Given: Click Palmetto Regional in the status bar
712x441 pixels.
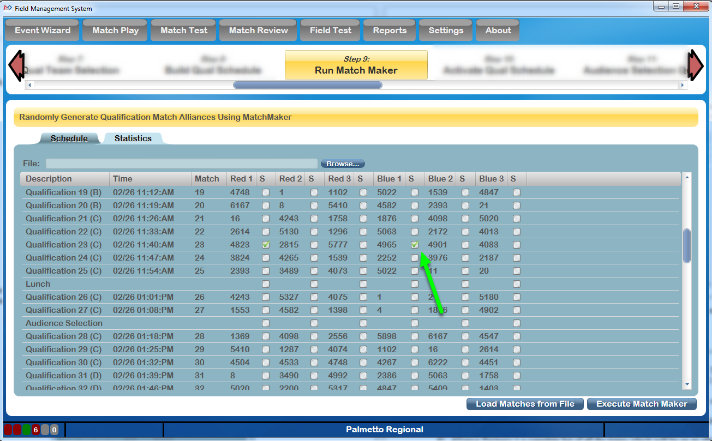Looking at the screenshot, I should pos(384,430).
